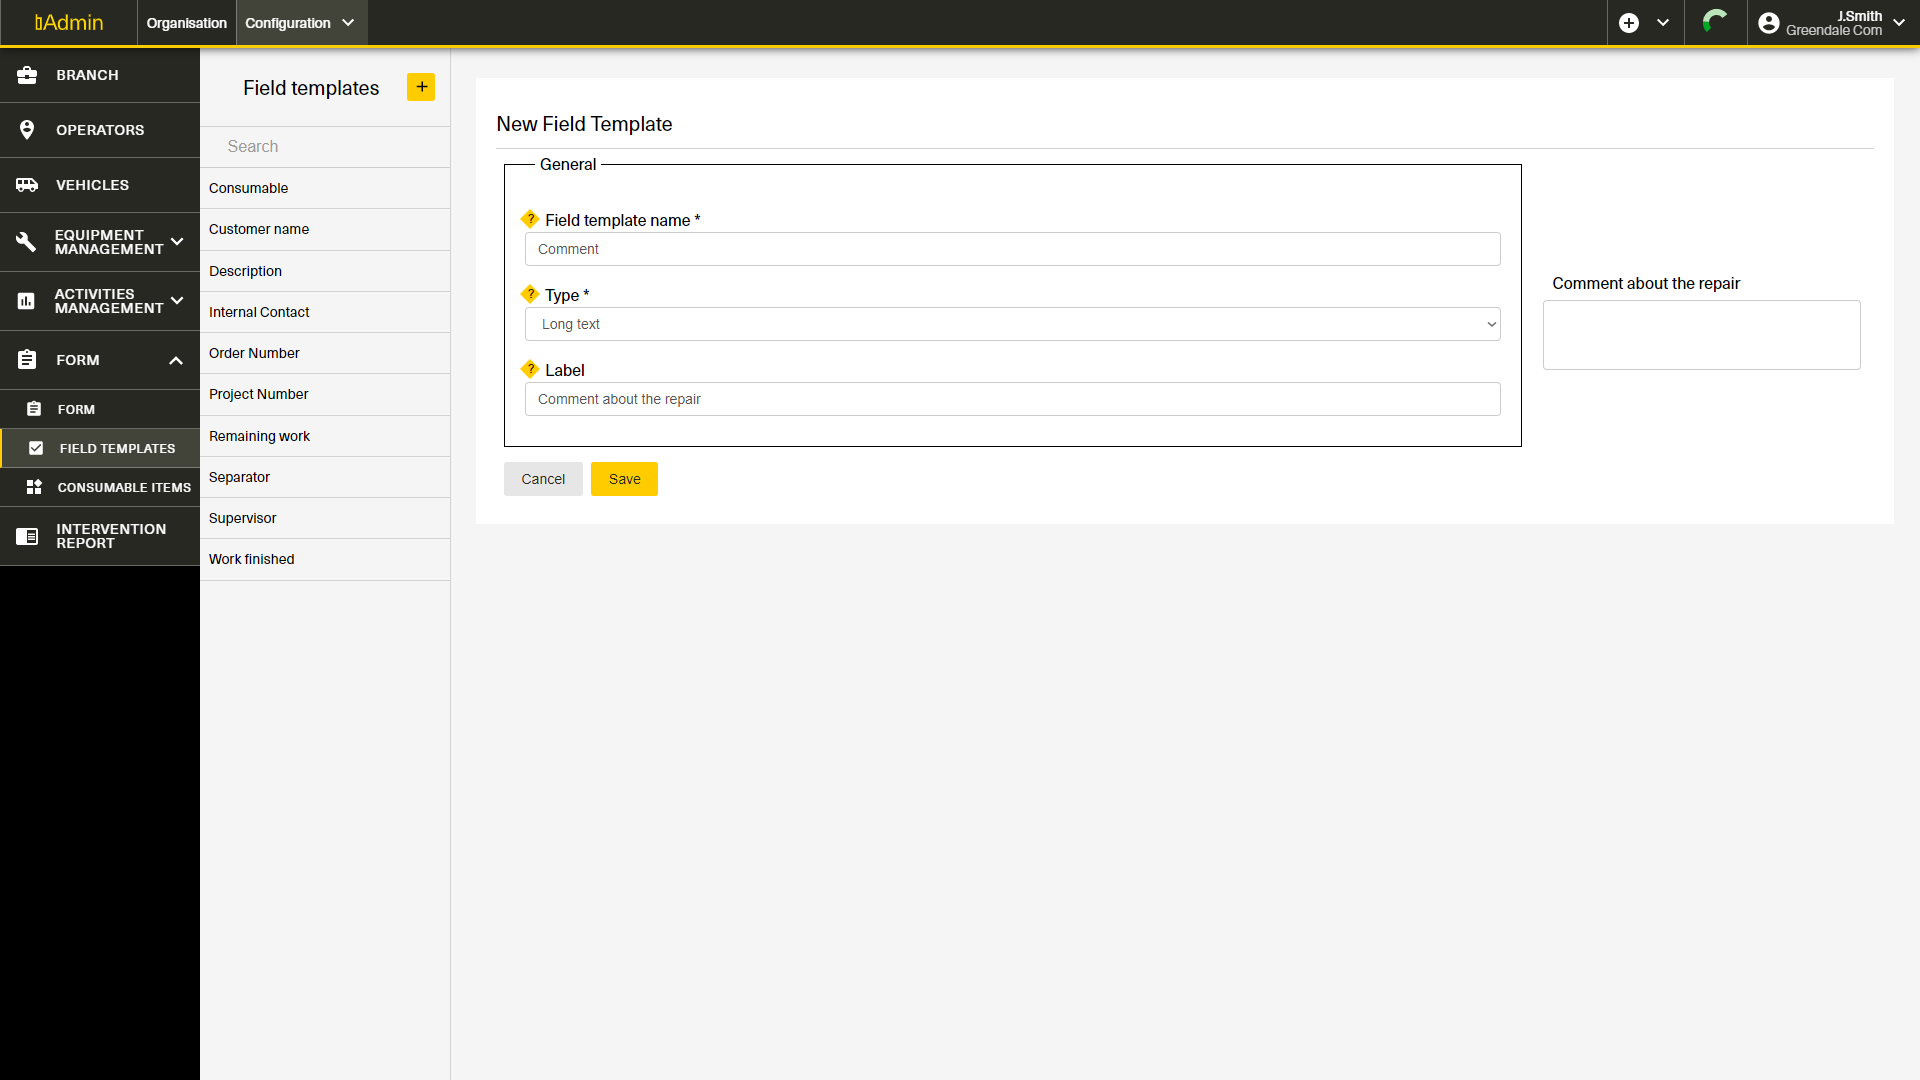The height and width of the screenshot is (1080, 1920).
Task: Cancel the new field template
Action: (x=543, y=479)
